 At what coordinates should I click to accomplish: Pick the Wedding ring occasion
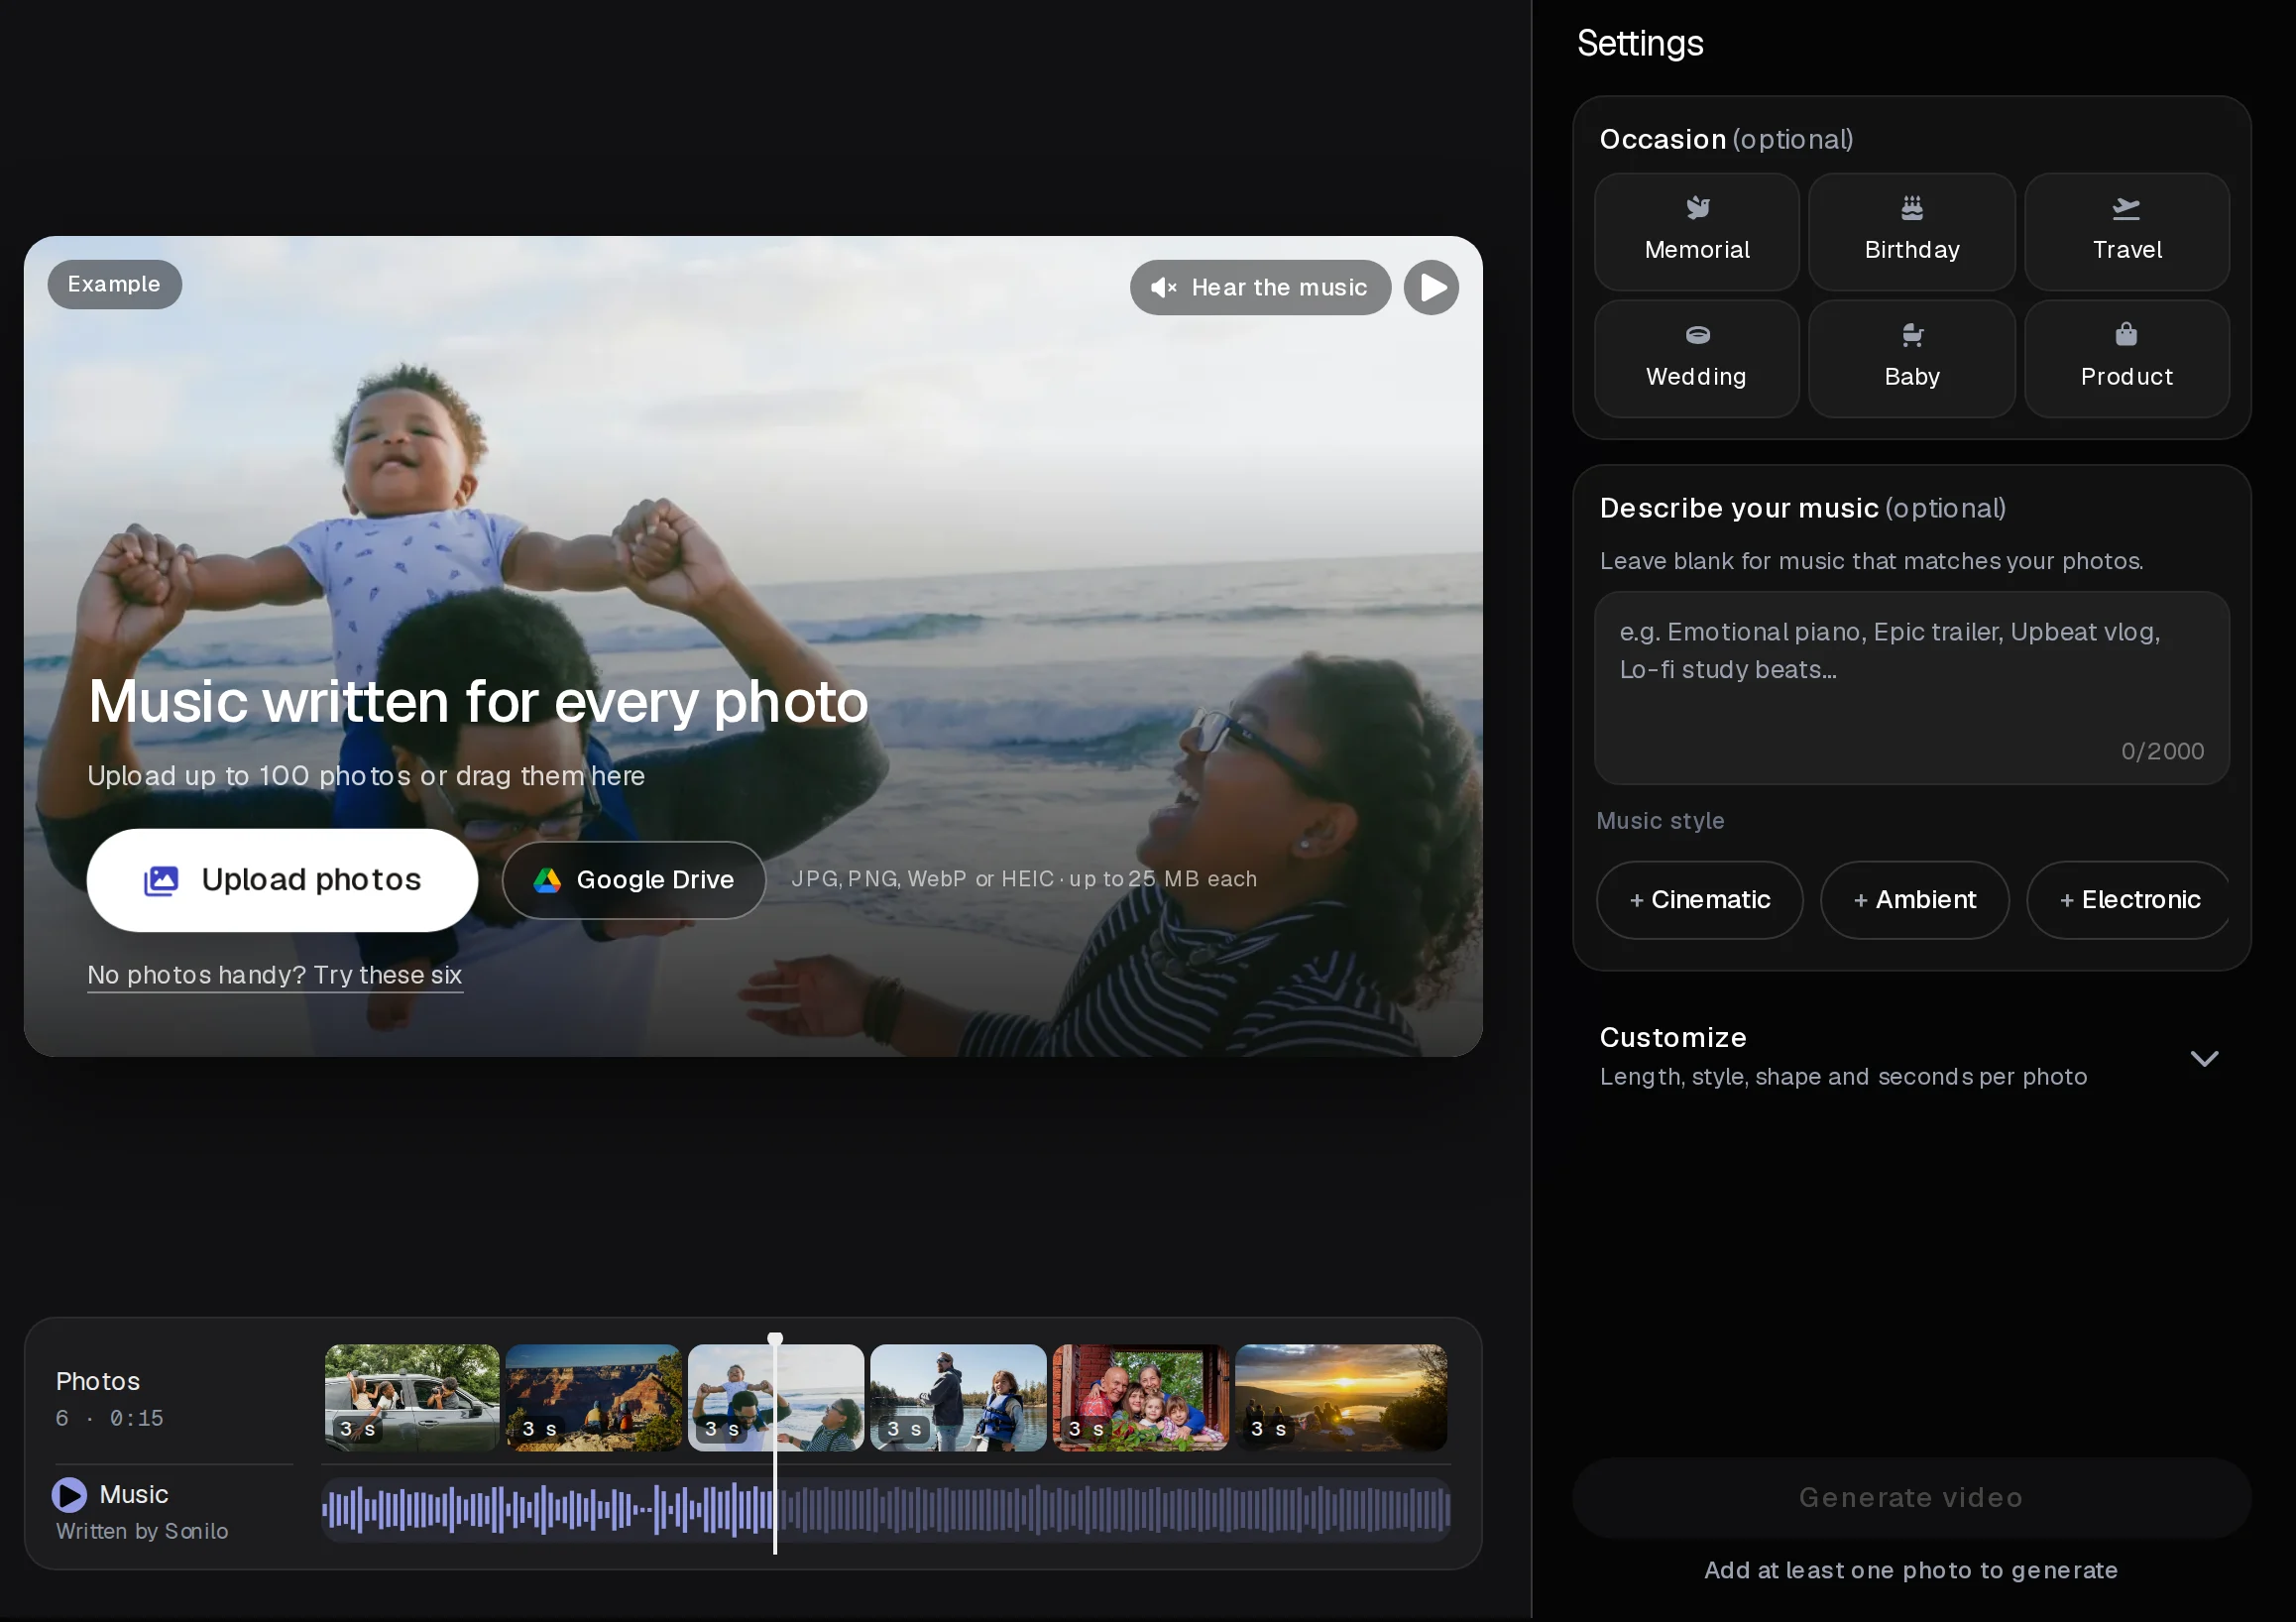click(x=1697, y=359)
